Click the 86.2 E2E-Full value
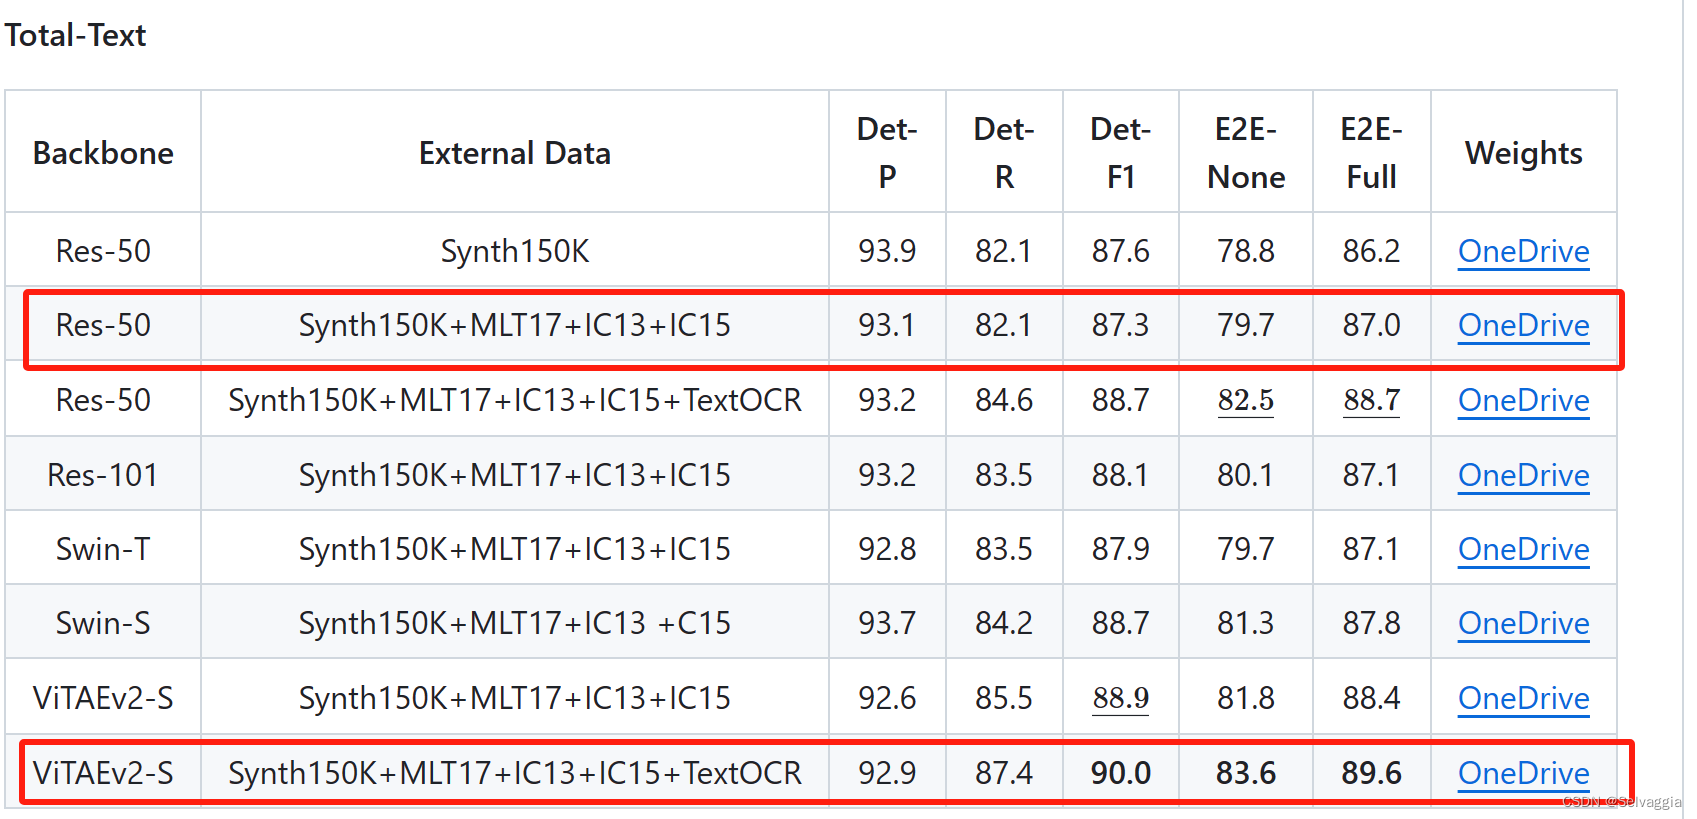This screenshot has height=819, width=1697. click(1371, 251)
